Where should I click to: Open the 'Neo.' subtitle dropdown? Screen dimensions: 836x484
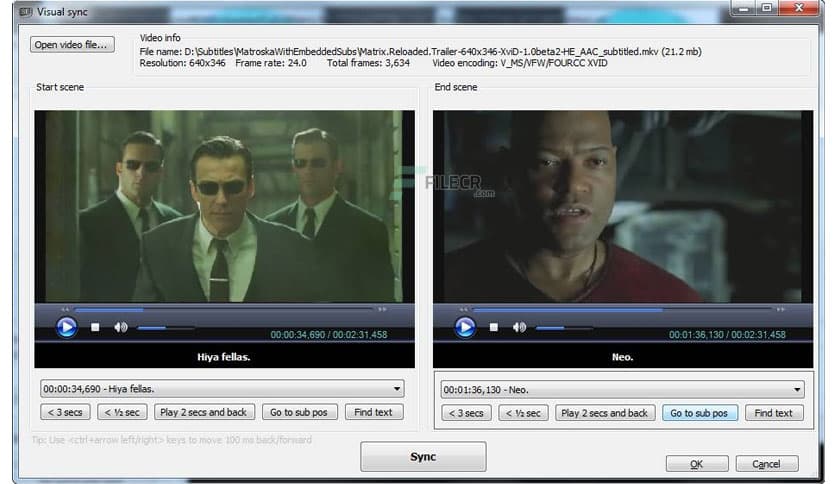pyautogui.click(x=797, y=390)
